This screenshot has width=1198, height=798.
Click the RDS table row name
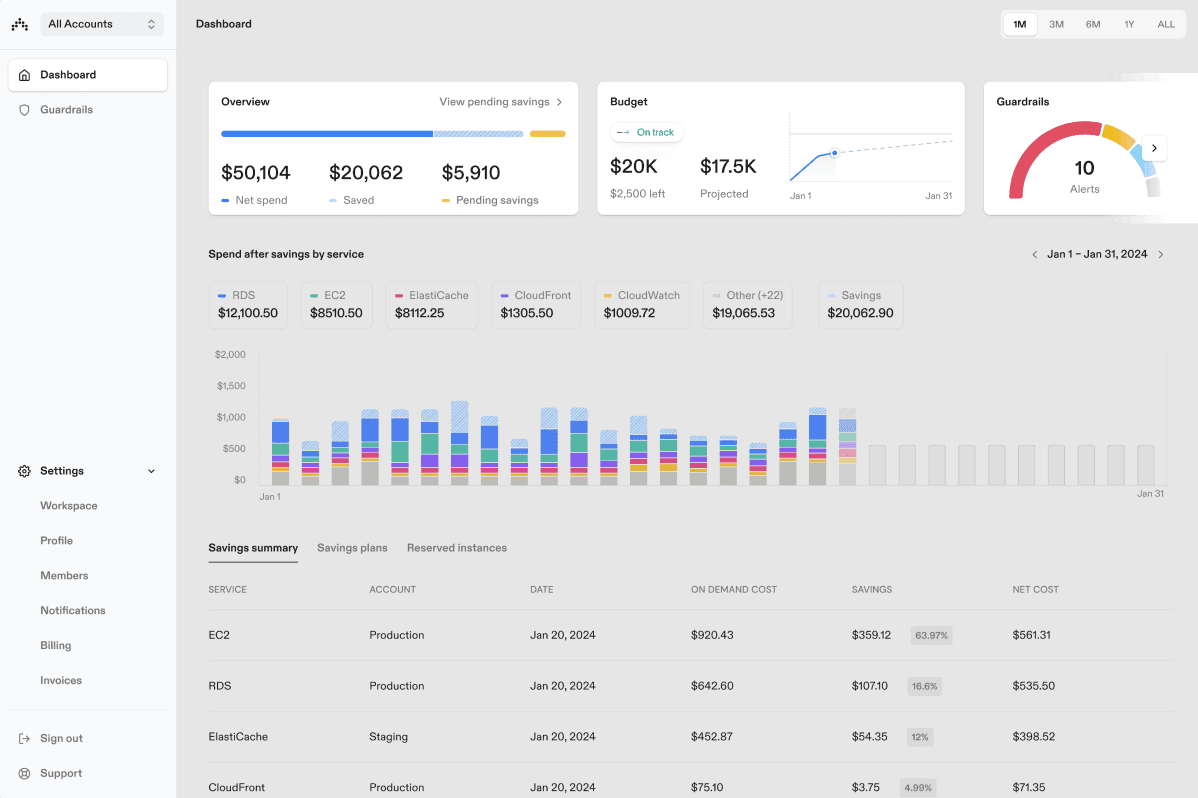coord(220,686)
